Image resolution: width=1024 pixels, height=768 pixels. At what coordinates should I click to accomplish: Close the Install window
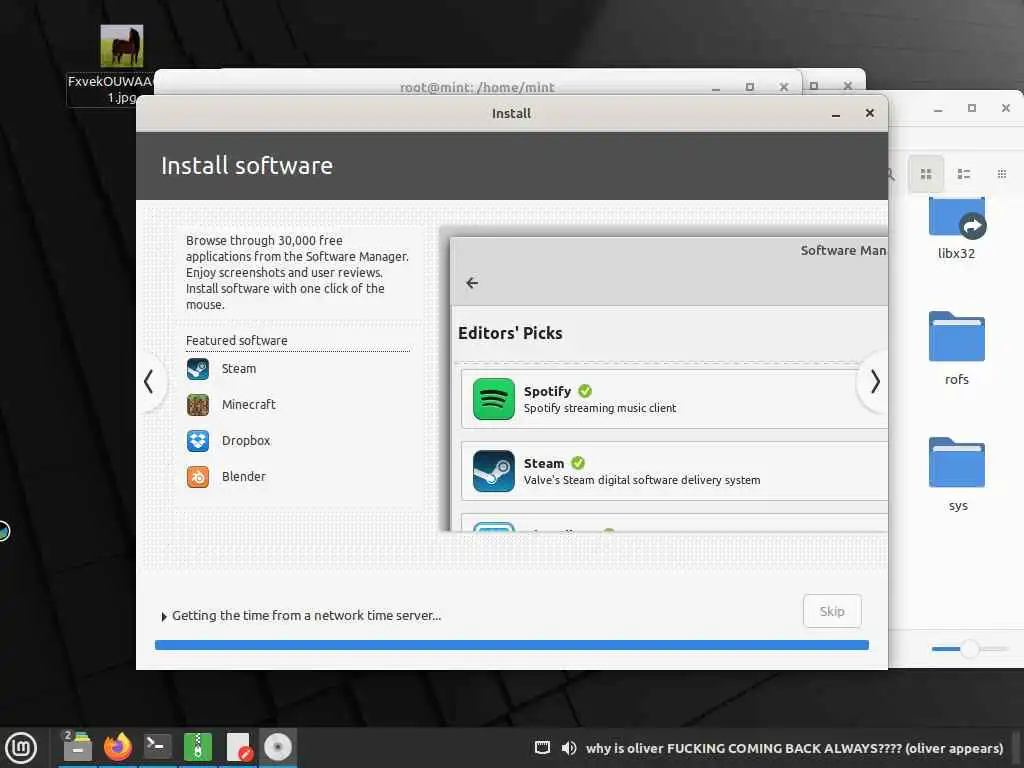tap(870, 113)
